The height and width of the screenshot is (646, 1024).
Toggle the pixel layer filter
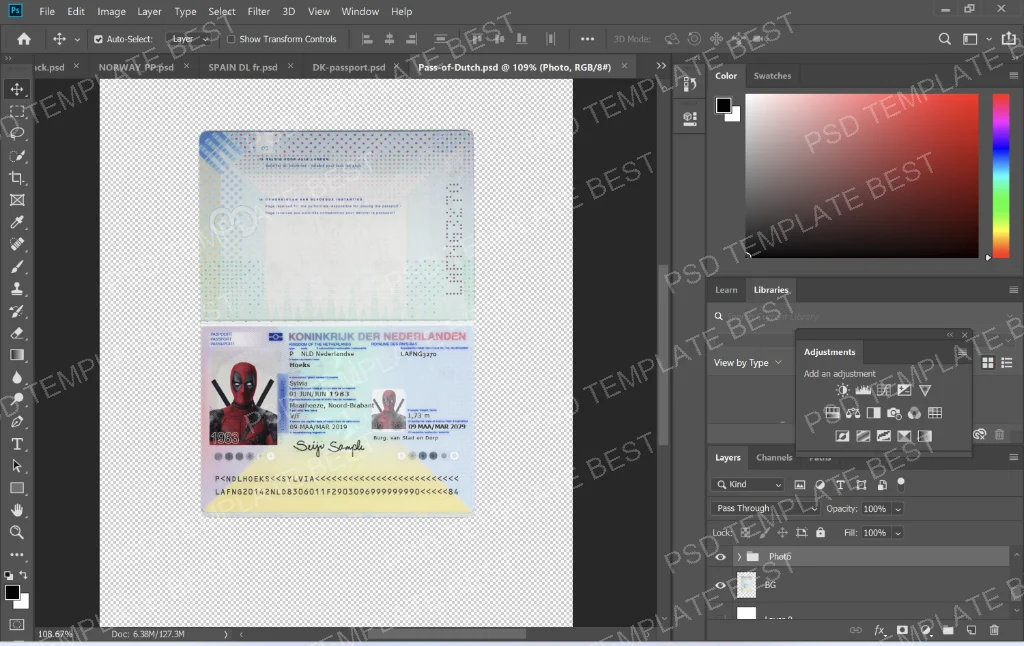799,485
